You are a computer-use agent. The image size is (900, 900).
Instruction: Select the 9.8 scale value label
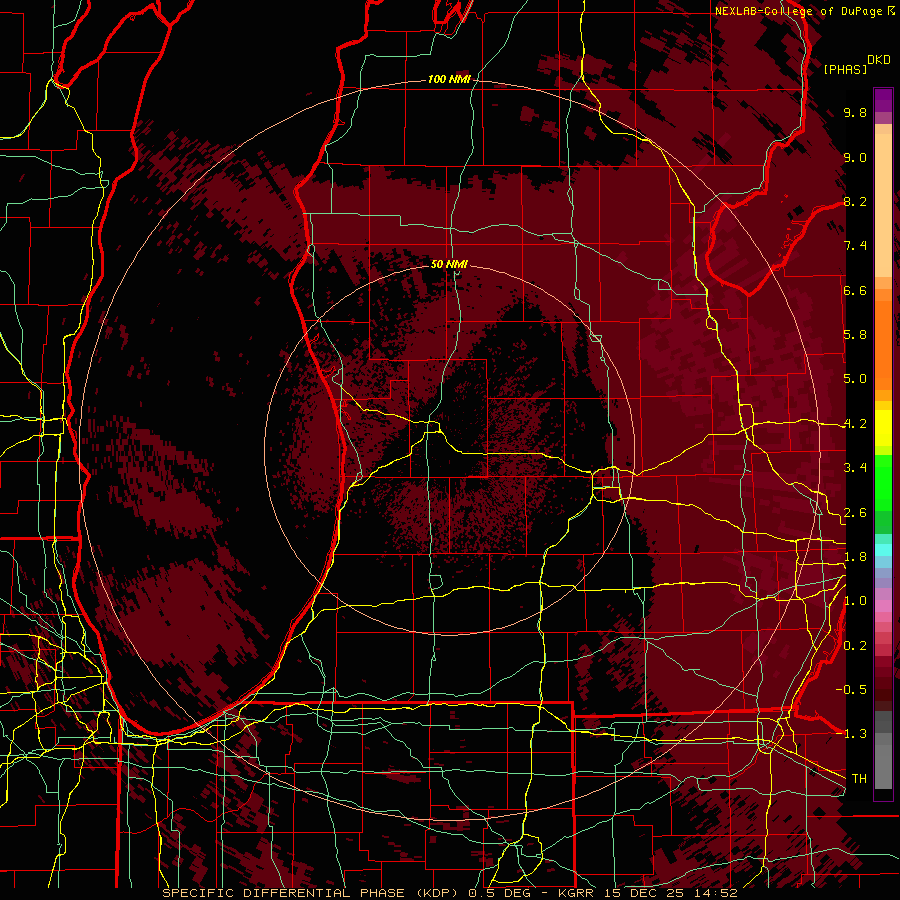(x=855, y=112)
